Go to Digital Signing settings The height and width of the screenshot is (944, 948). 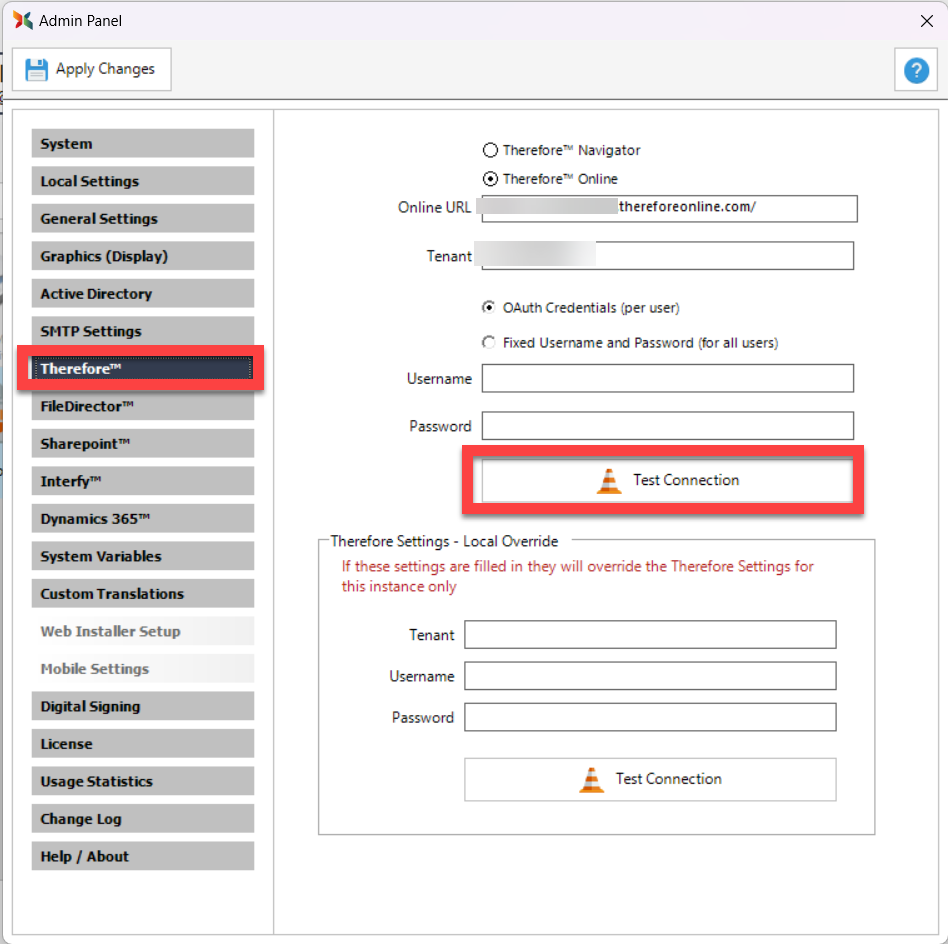(x=143, y=706)
